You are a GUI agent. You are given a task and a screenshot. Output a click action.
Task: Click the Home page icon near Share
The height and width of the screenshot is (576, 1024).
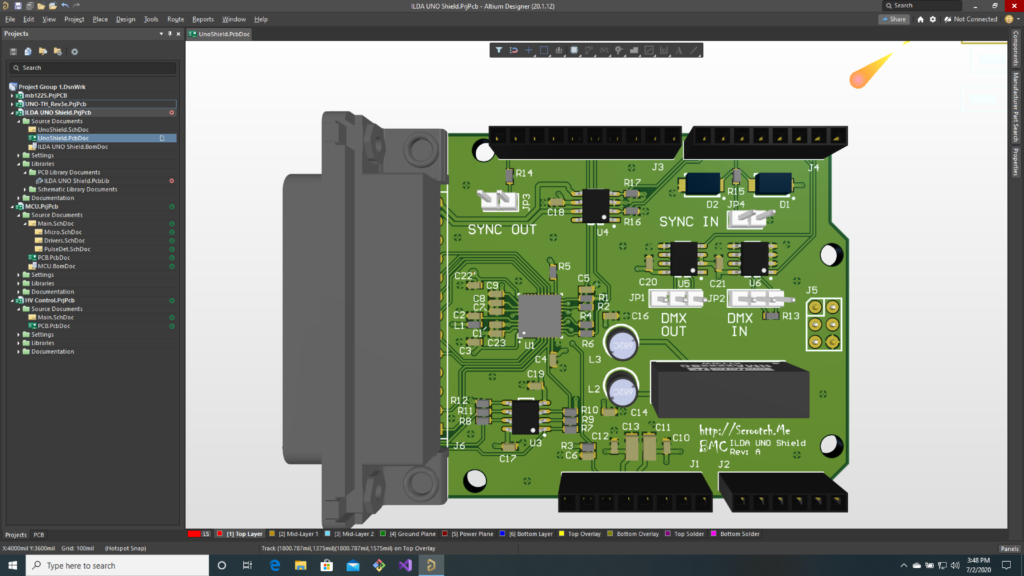click(920, 19)
